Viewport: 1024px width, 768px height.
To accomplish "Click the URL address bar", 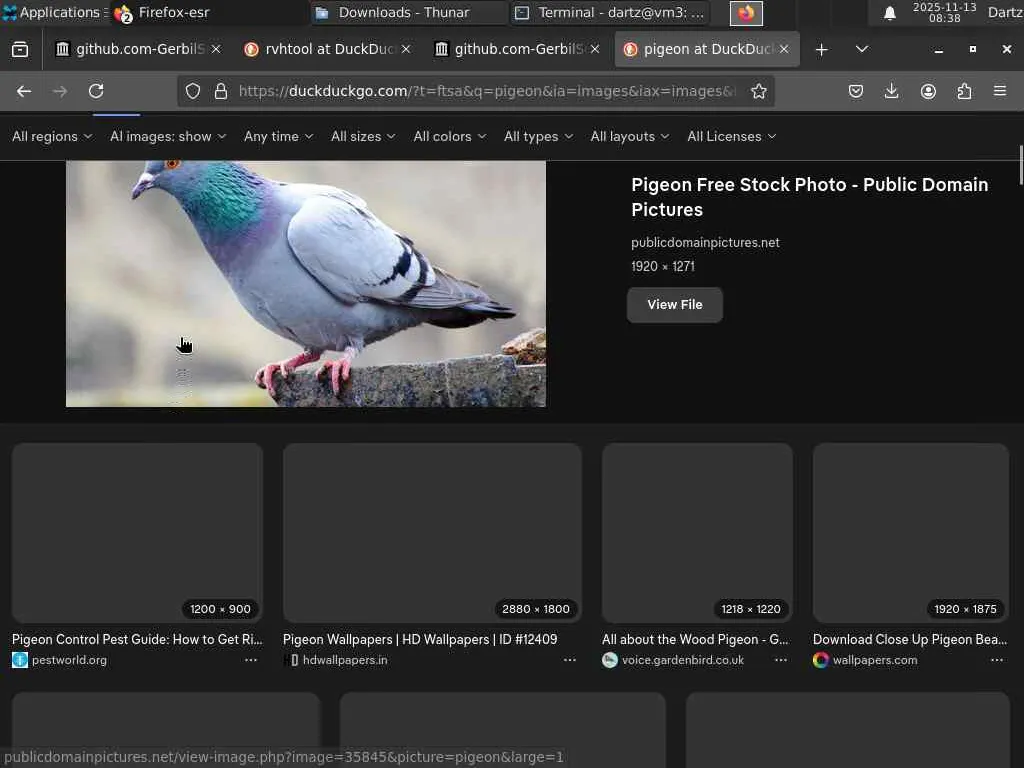I will point(487,91).
